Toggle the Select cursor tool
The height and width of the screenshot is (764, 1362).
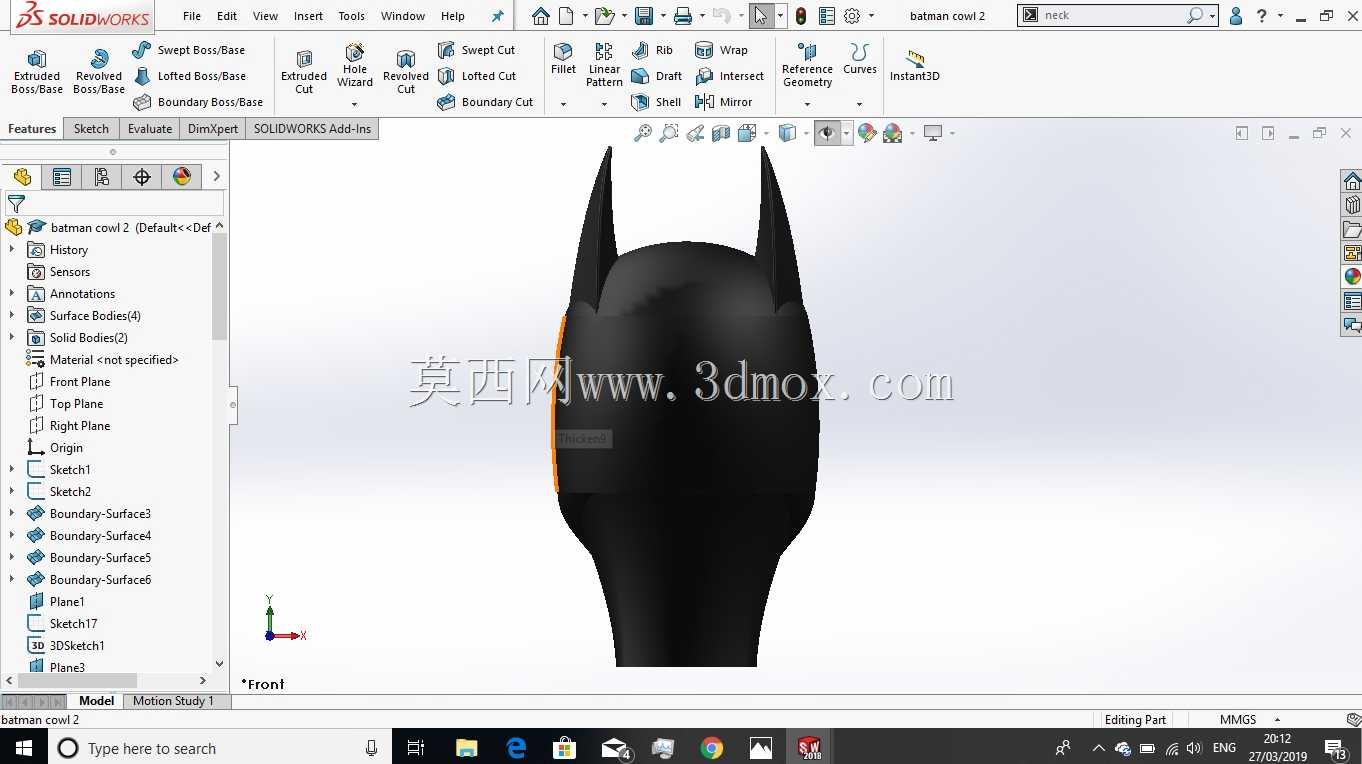coord(761,16)
